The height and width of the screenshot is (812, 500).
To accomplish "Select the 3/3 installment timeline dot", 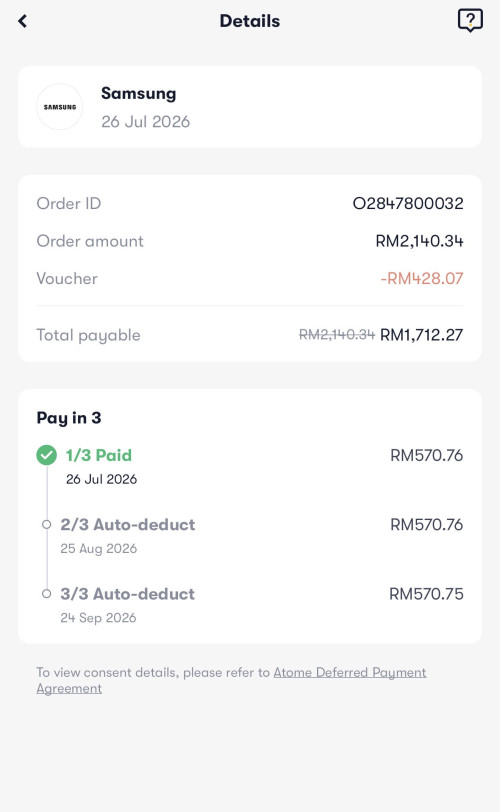I will pyautogui.click(x=47, y=593).
